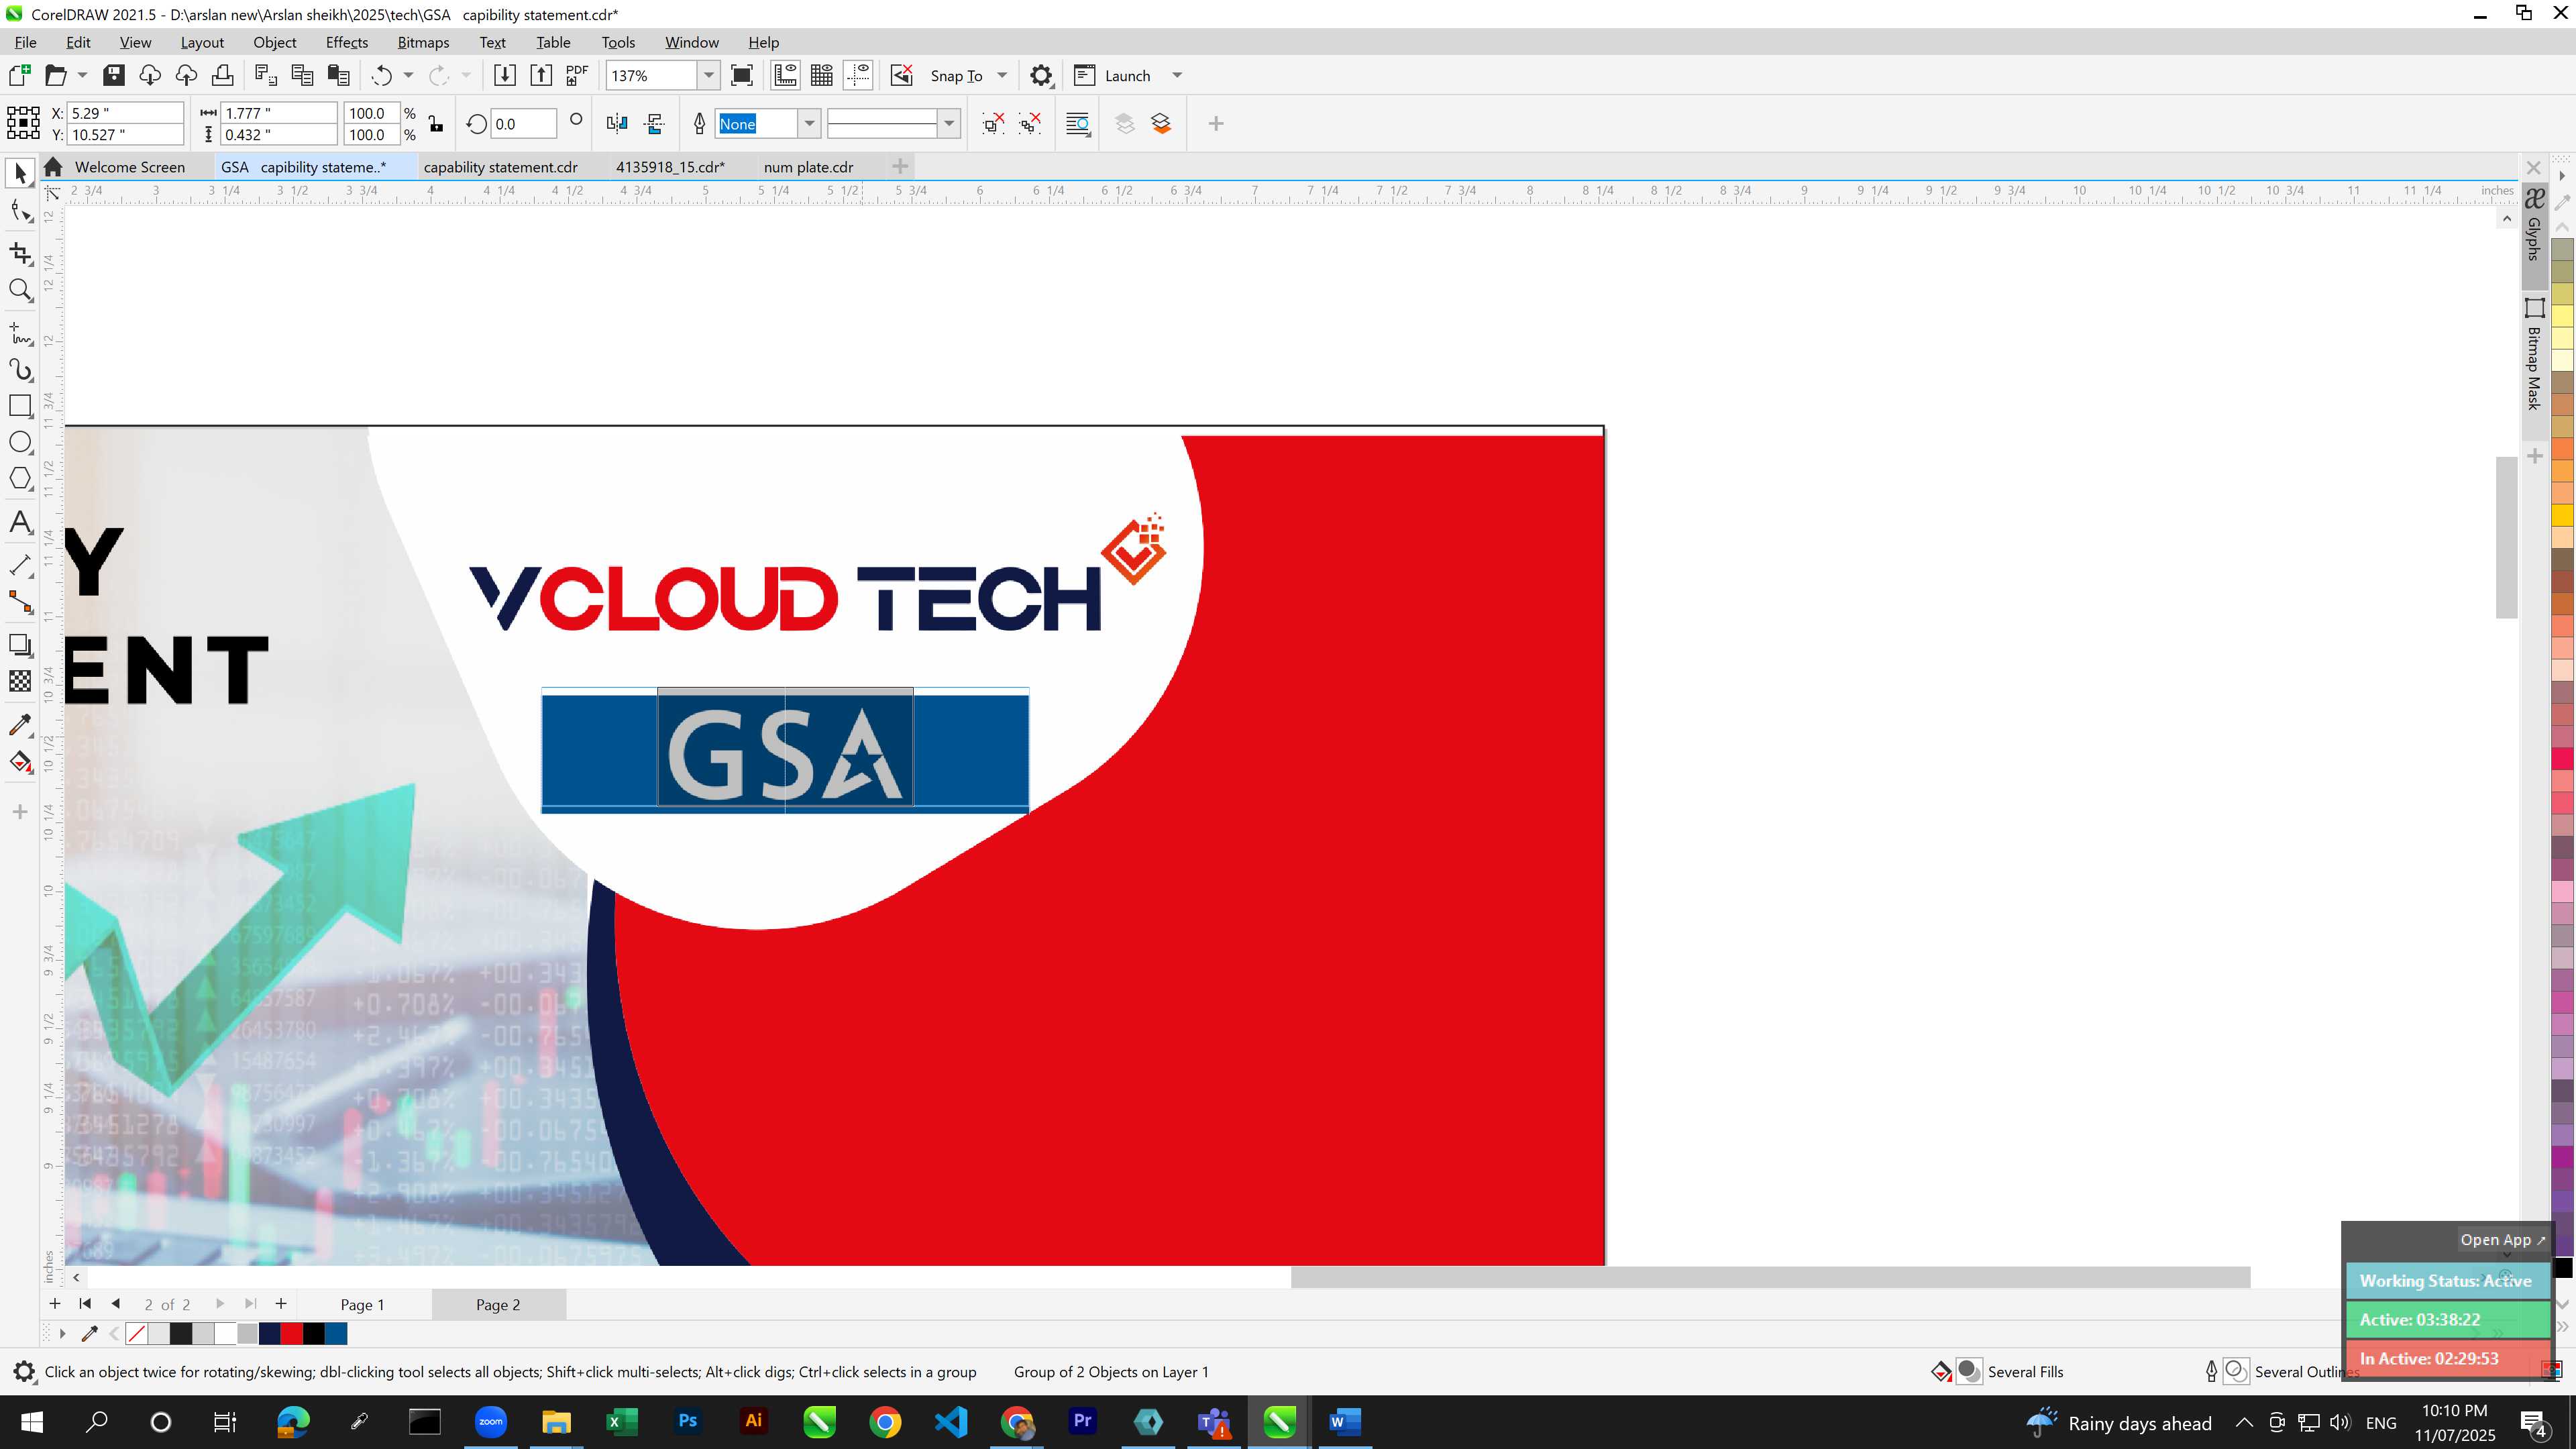Image resolution: width=2576 pixels, height=1449 pixels.
Task: Select the Crop tool
Action: pyautogui.click(x=20, y=253)
